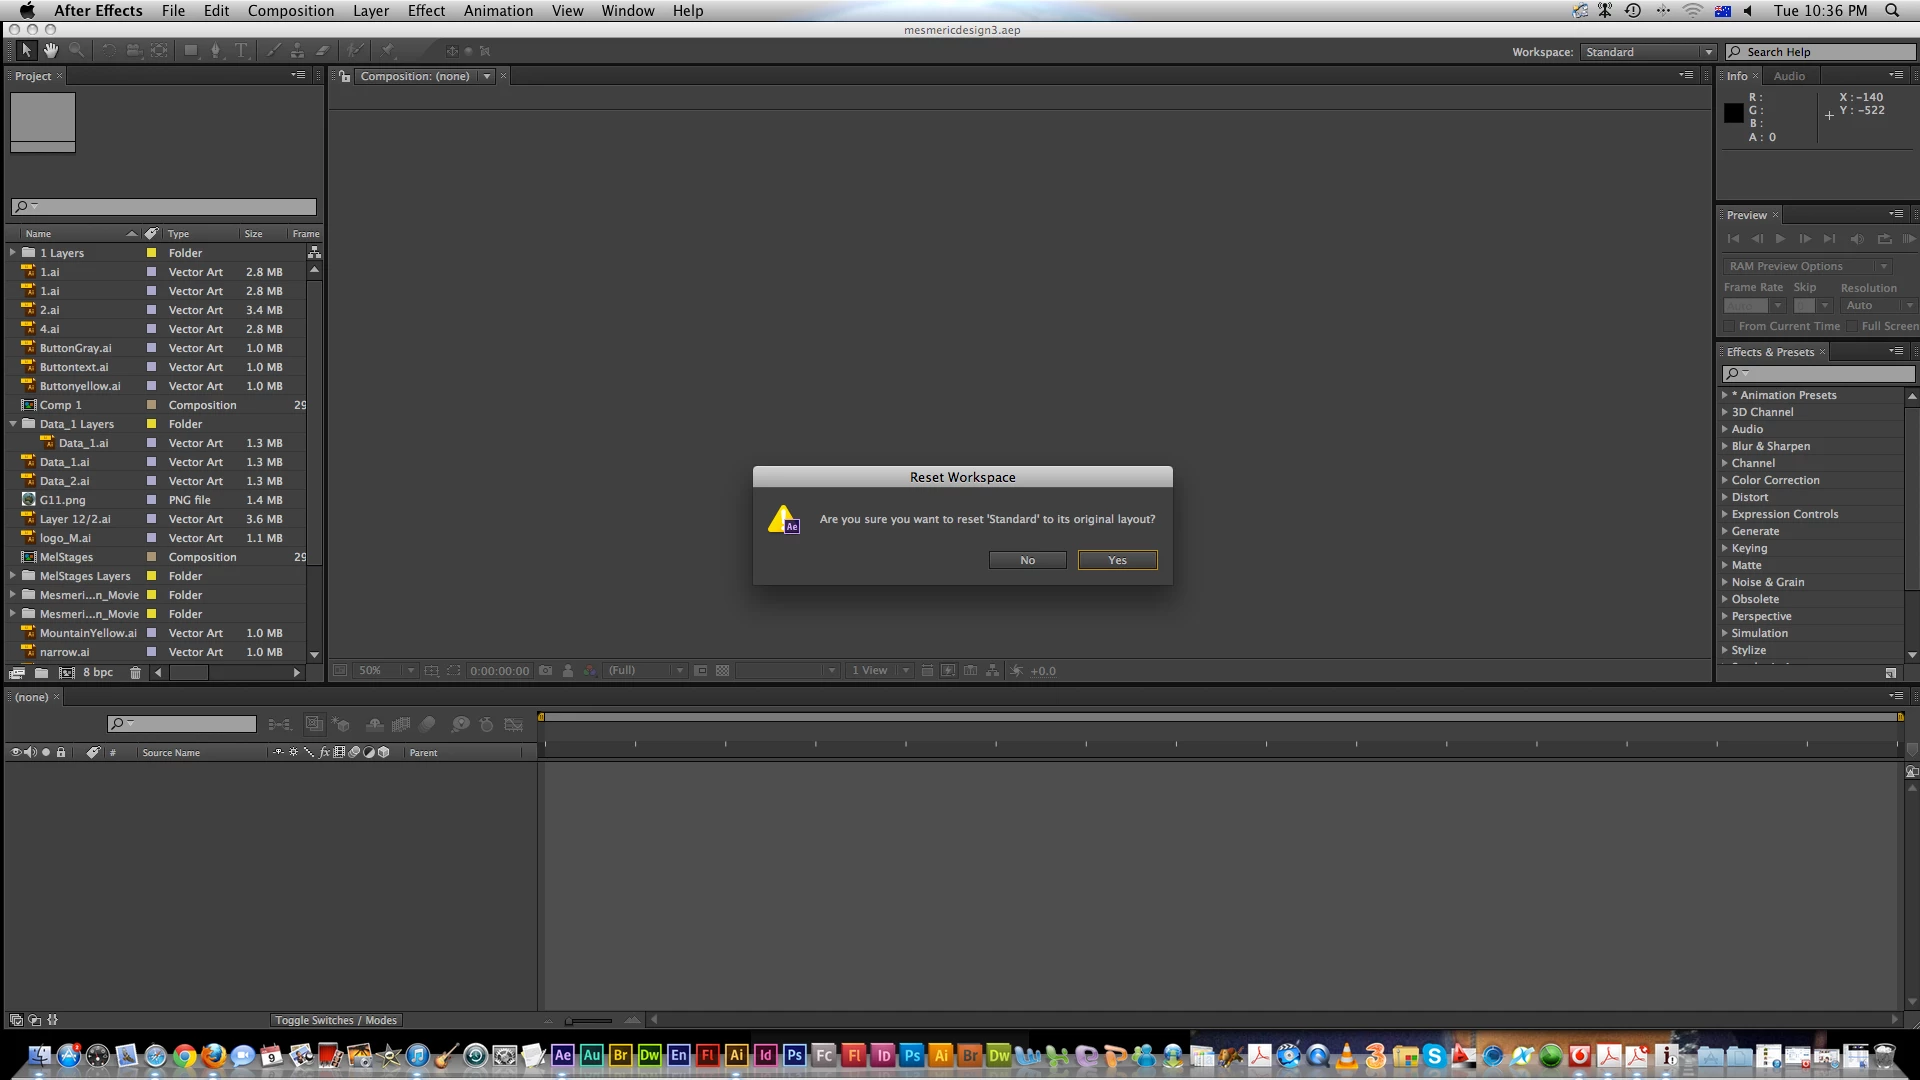
Task: Select the Puppet Pin tool
Action: pyautogui.click(x=389, y=51)
